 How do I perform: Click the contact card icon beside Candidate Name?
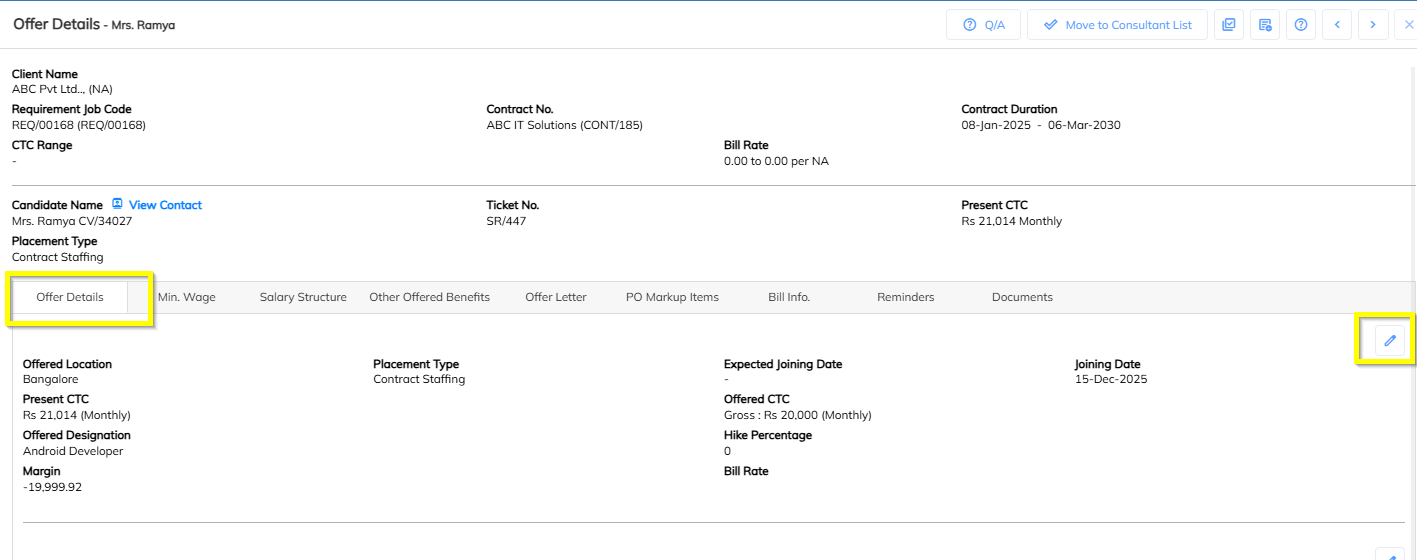click(117, 205)
